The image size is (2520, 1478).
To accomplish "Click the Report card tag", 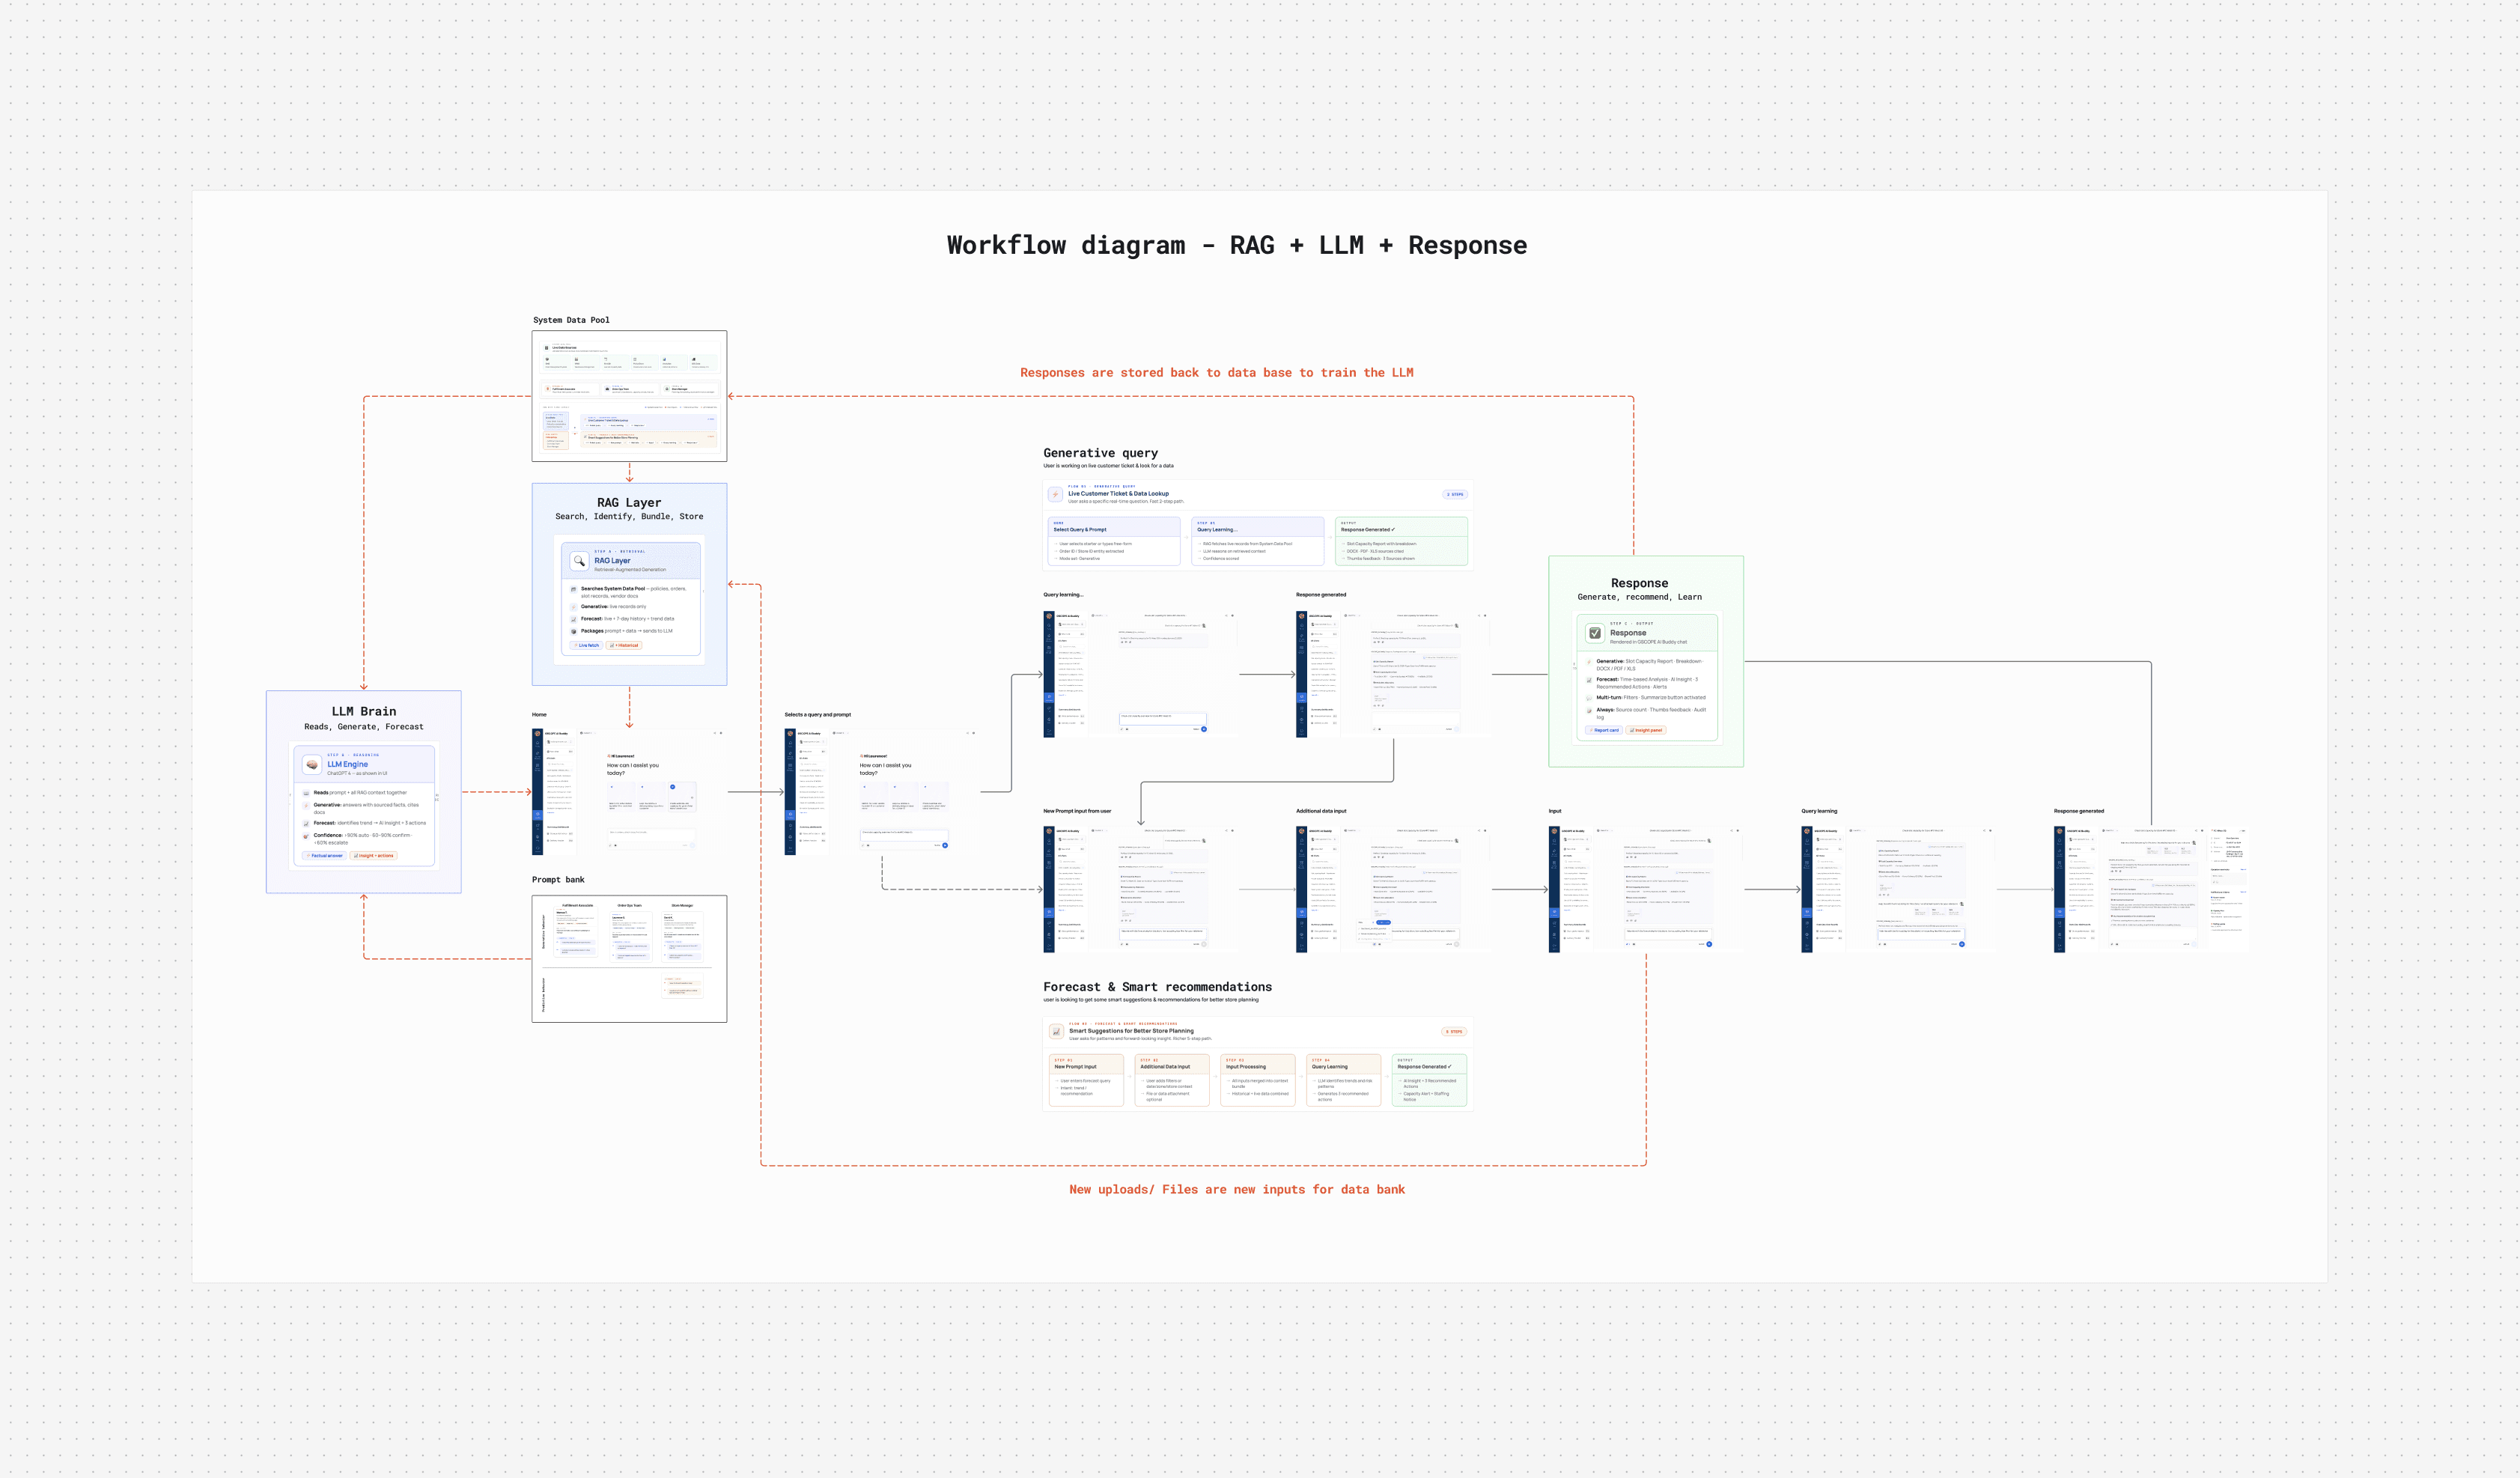I will point(1604,730).
